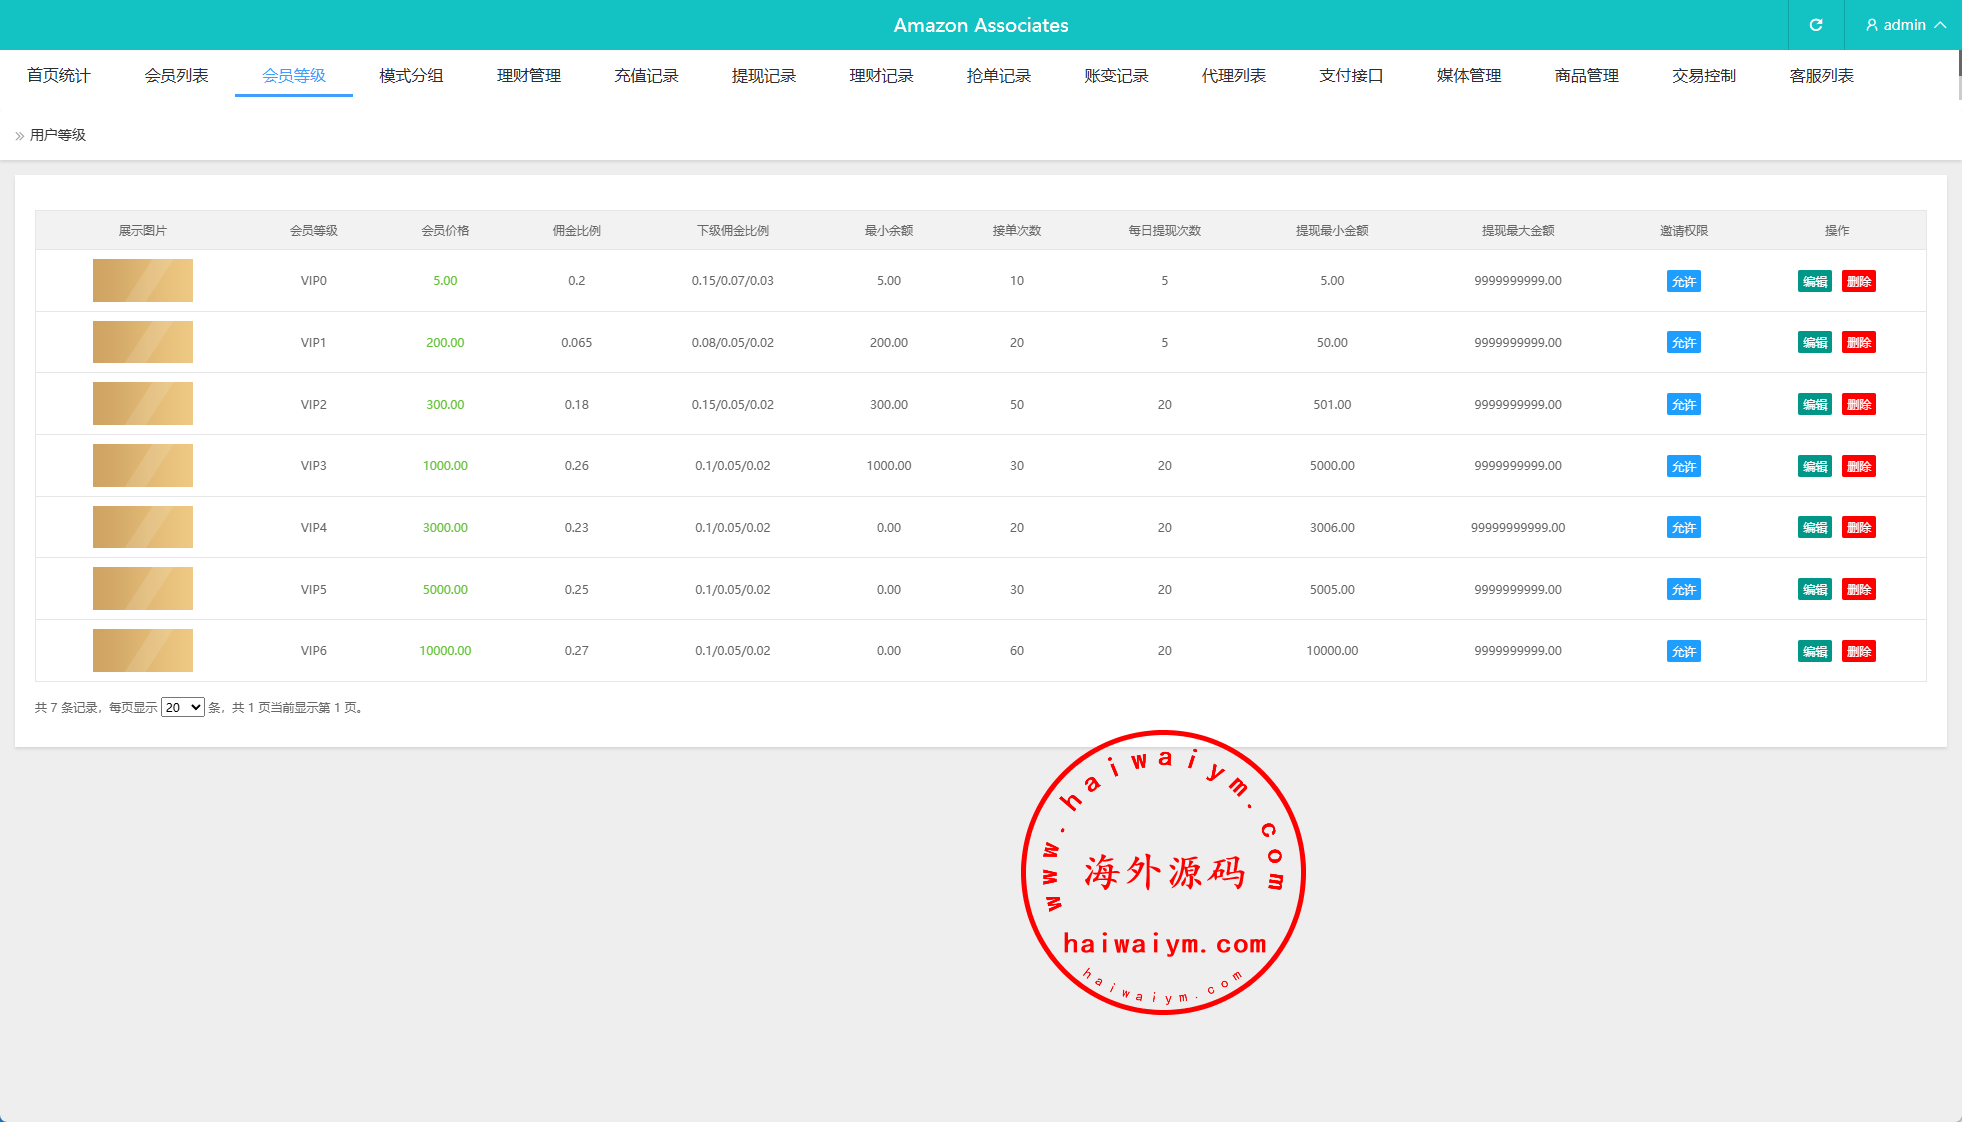Click the admin user icon
1962x1122 pixels.
click(x=1871, y=25)
